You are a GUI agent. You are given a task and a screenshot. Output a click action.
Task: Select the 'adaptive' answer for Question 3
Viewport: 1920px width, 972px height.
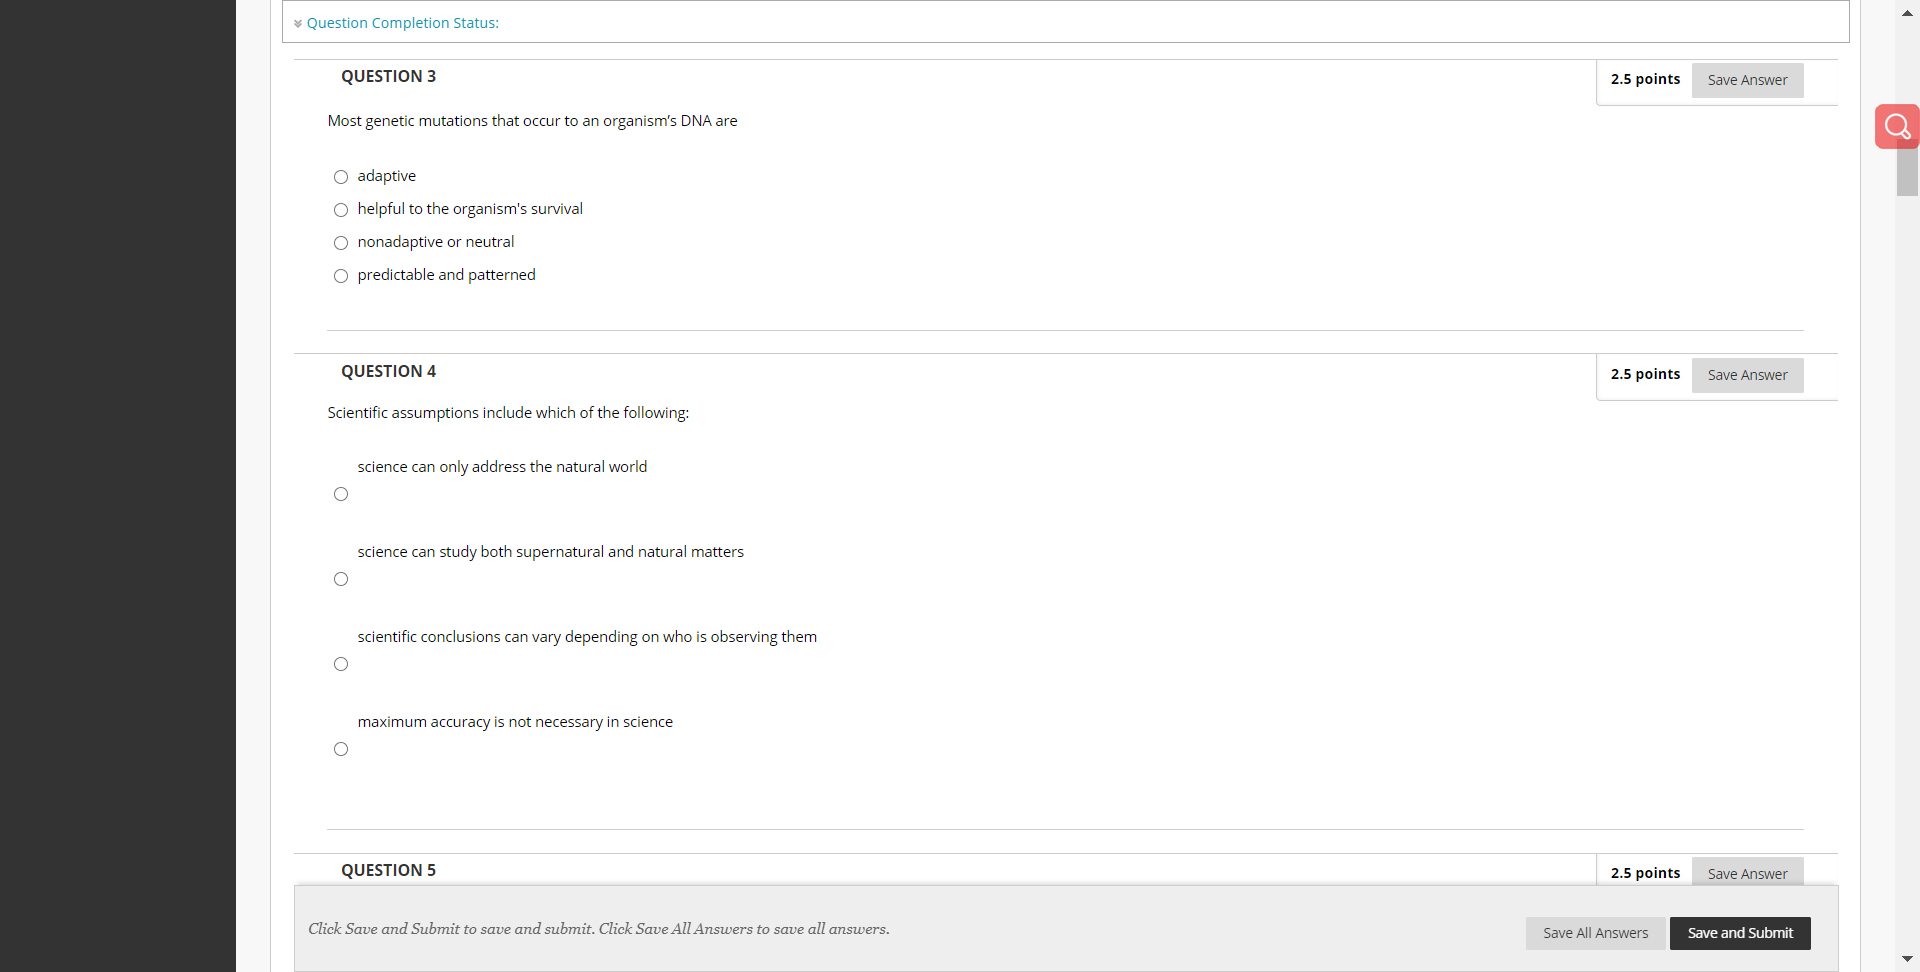pos(340,177)
